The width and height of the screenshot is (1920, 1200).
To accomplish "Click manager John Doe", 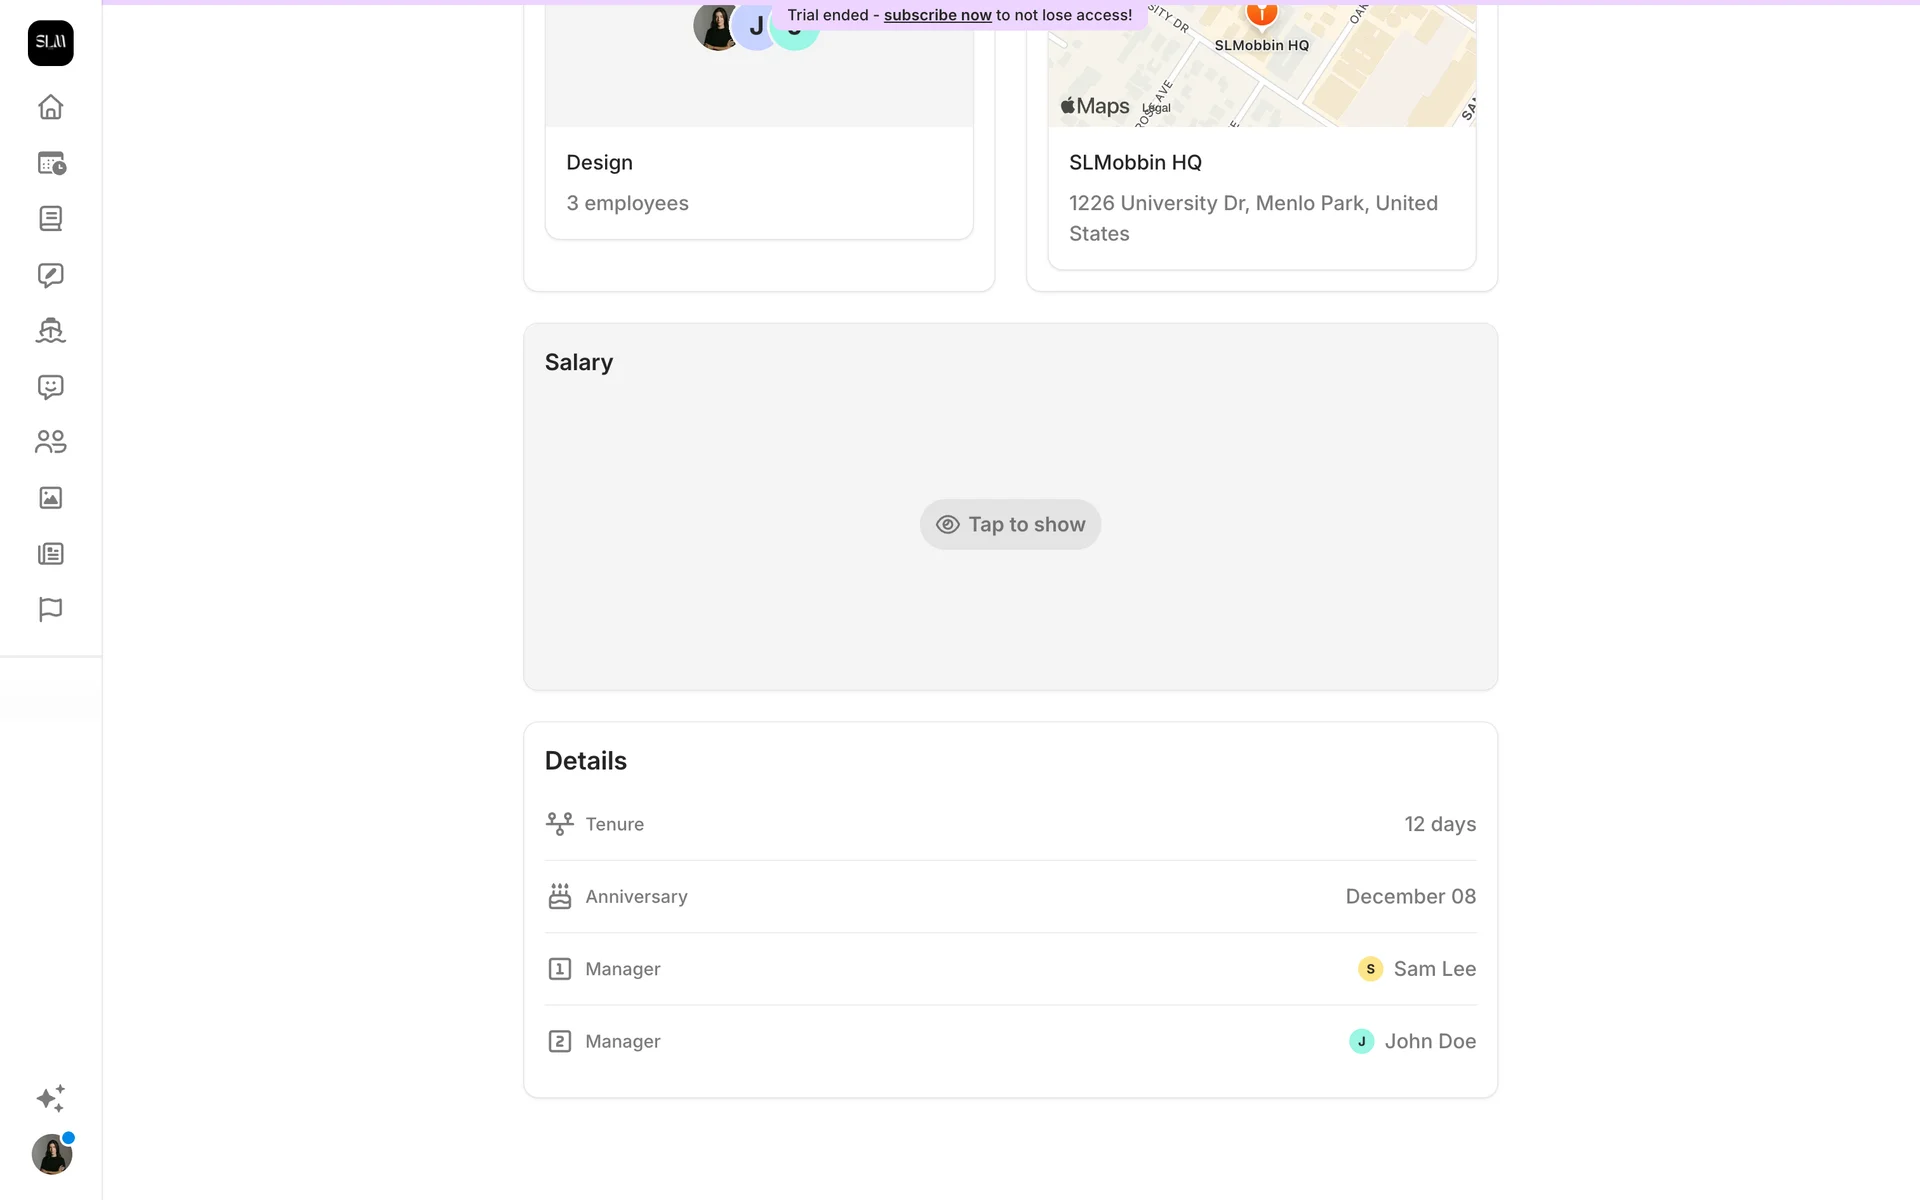I will [1412, 1041].
